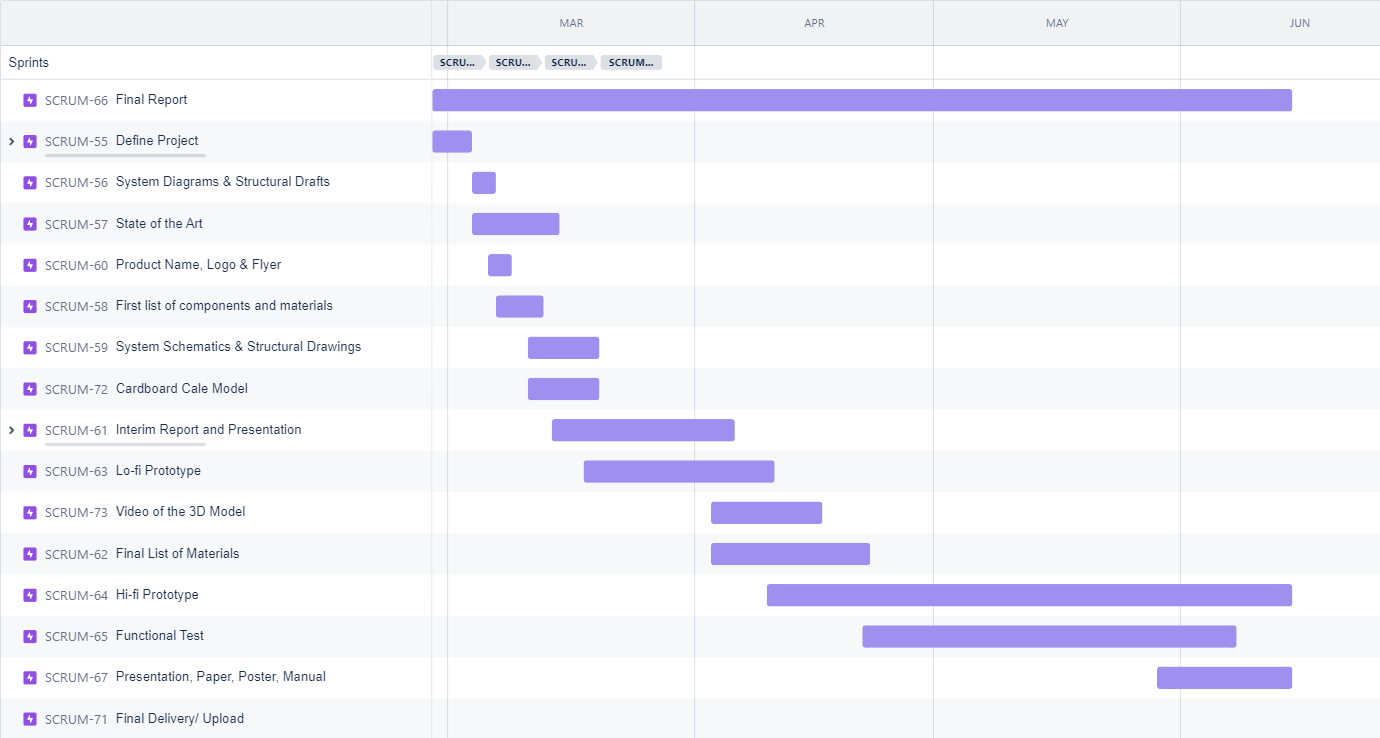Click the Hi-fi Prototype timeline bar
The image size is (1380, 738).
[x=1029, y=595]
